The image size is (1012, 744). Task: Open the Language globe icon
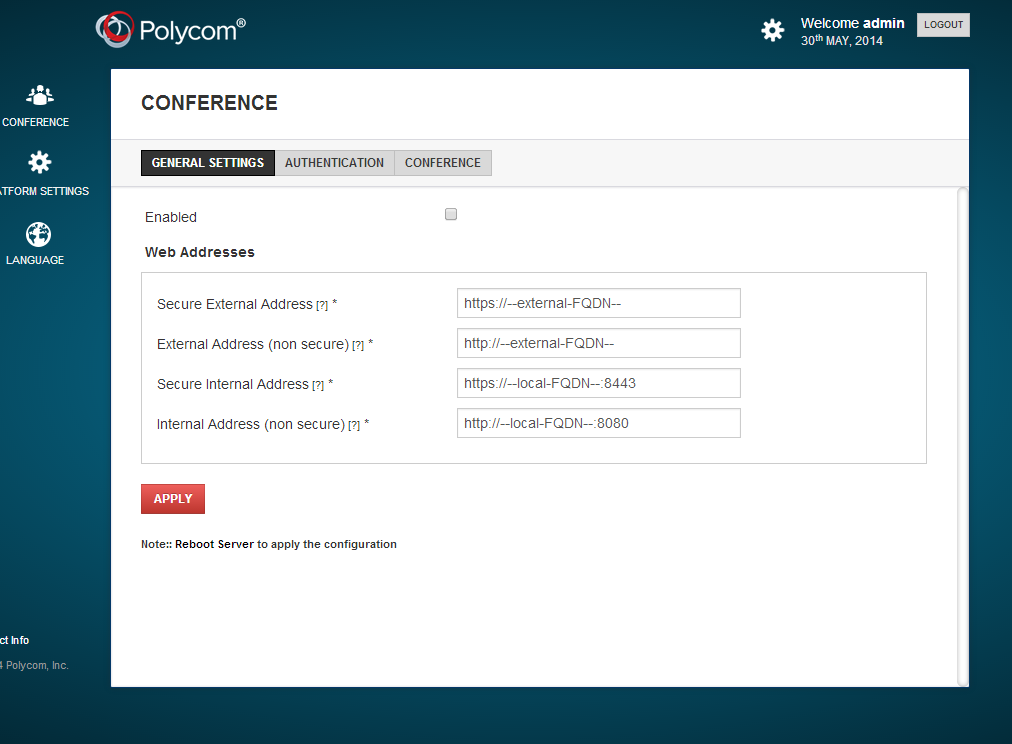38,234
